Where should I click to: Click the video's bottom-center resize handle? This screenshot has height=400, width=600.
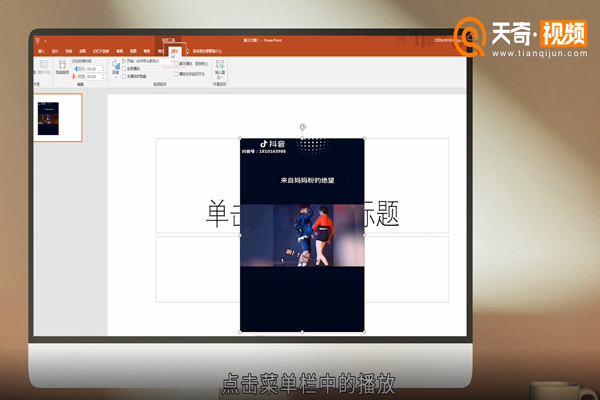point(302,332)
